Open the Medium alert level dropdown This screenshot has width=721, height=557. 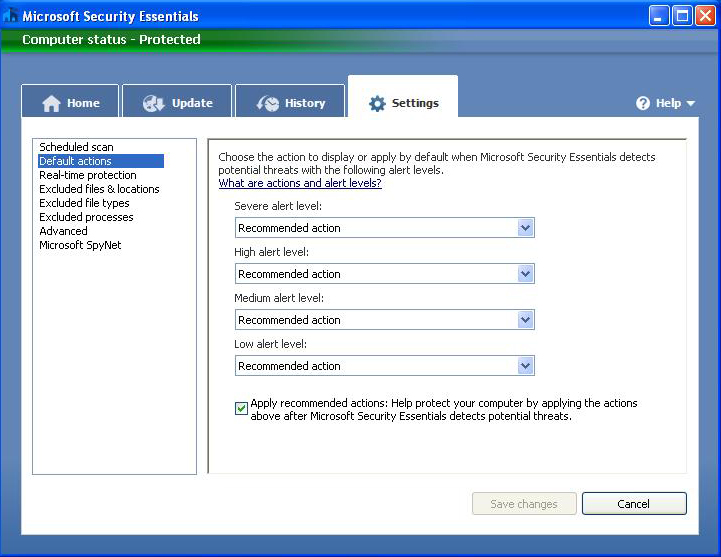click(x=526, y=320)
